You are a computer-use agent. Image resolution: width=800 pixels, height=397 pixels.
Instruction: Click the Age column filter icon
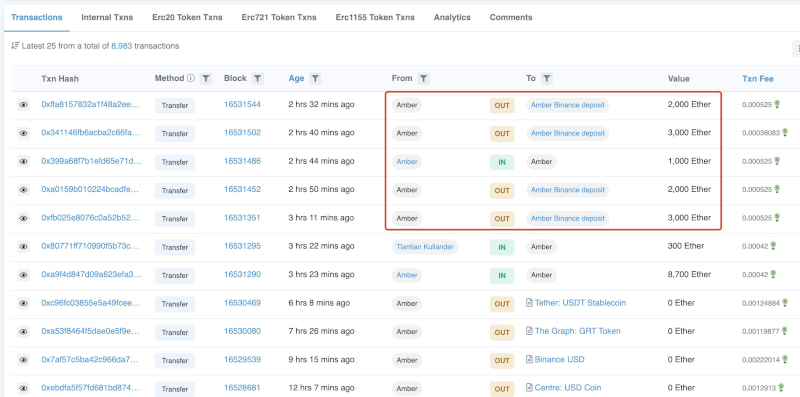pos(315,79)
